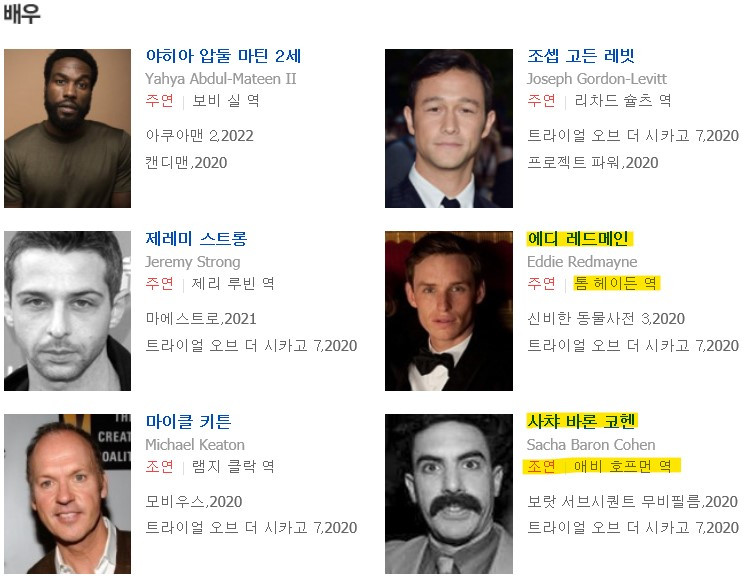Viewport: 751px width, 588px height.
Task: Click the mustache photo beside Sacha Baron Cohen
Action: pos(449,494)
